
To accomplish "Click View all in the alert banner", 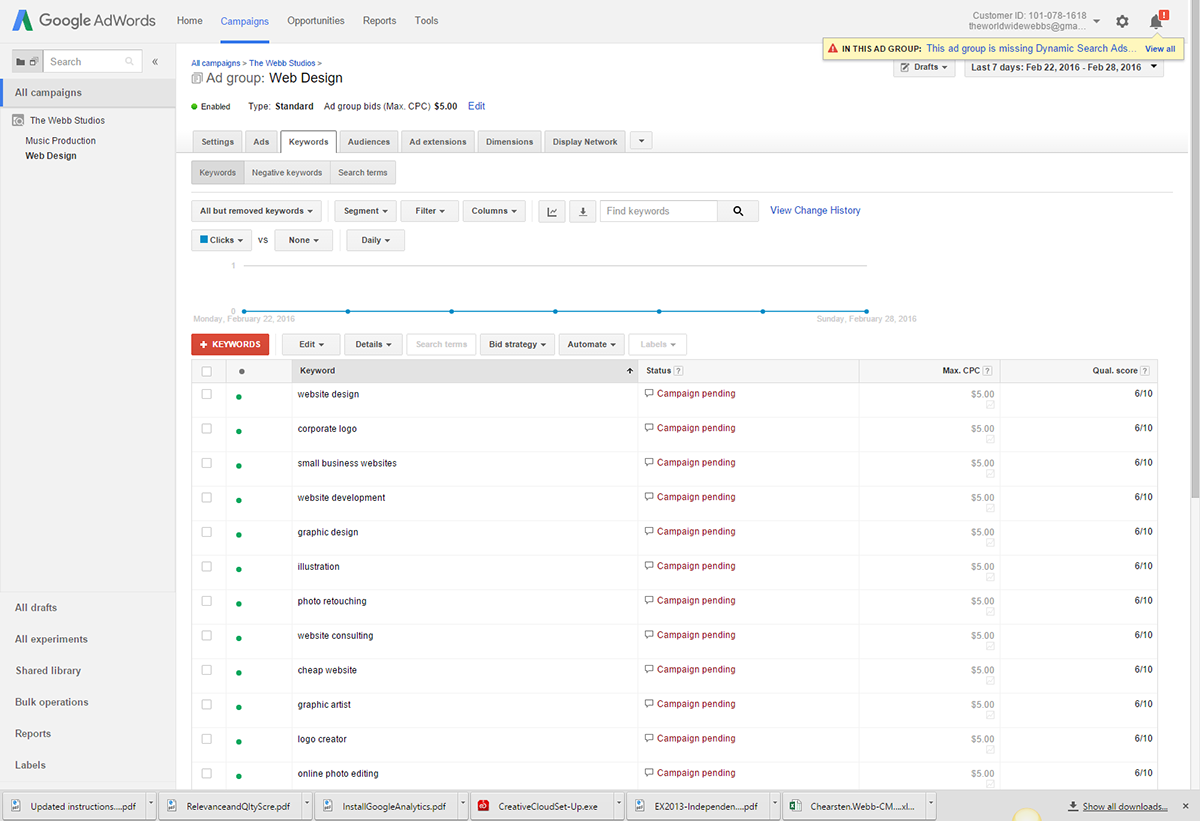I will click(x=1160, y=48).
